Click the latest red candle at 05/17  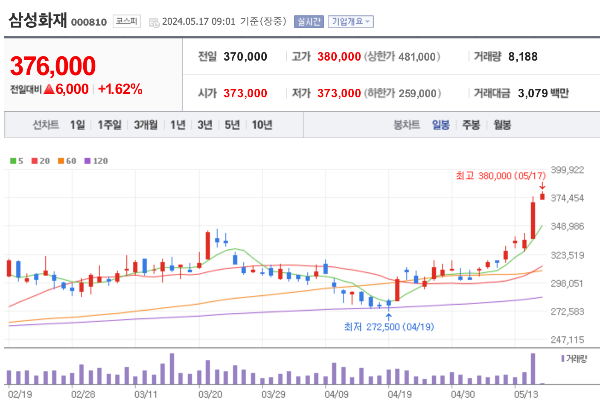click(x=542, y=196)
